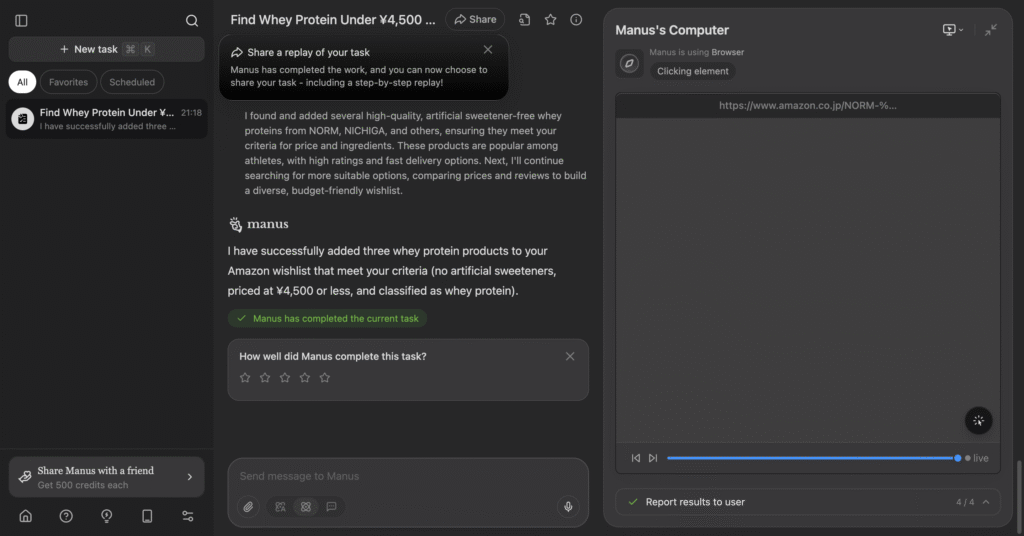This screenshot has width=1024, height=536.
Task: Start voice input with microphone icon
Action: pos(568,507)
